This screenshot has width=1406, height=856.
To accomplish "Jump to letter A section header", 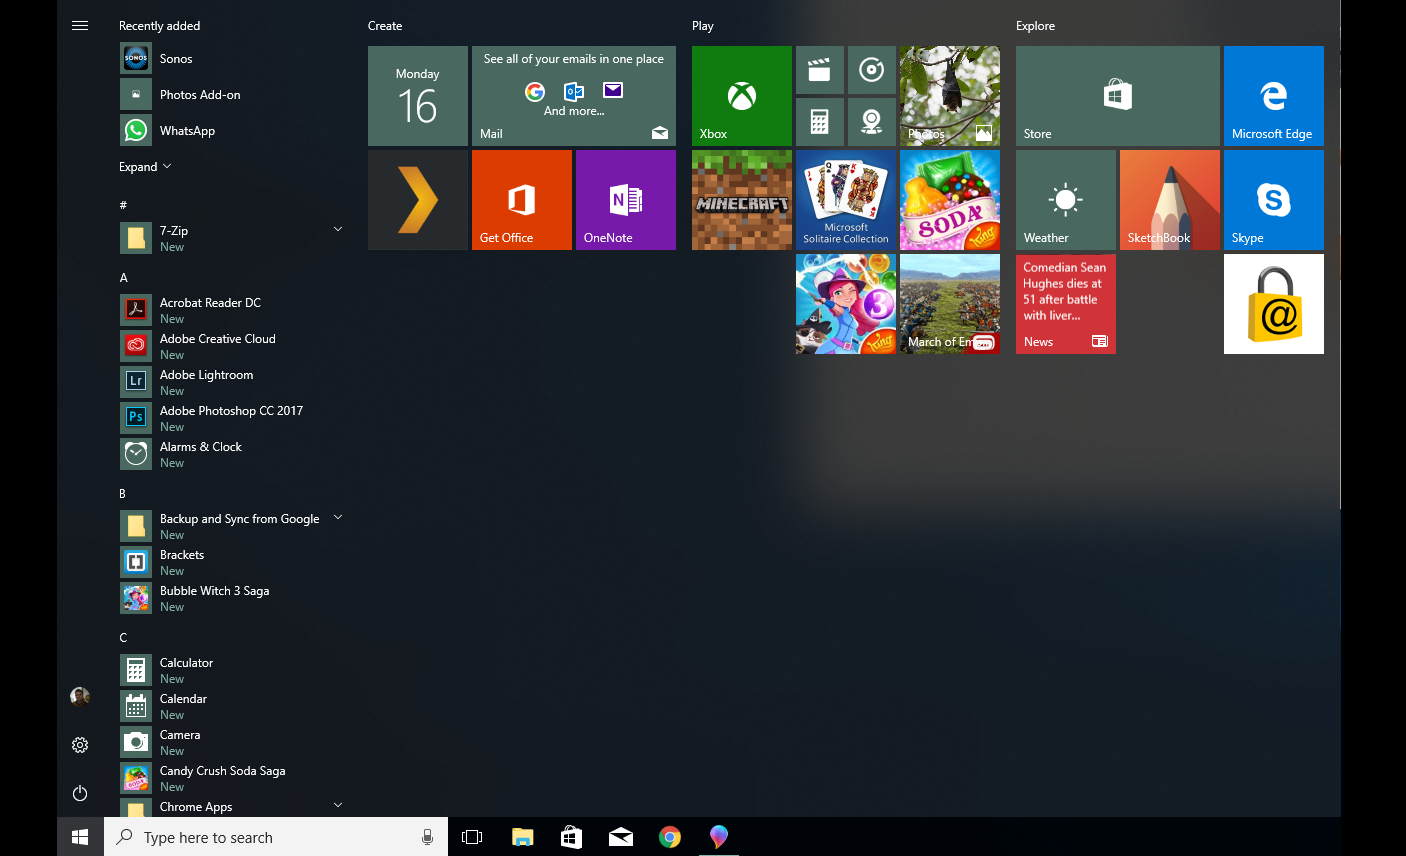I will click(x=124, y=278).
